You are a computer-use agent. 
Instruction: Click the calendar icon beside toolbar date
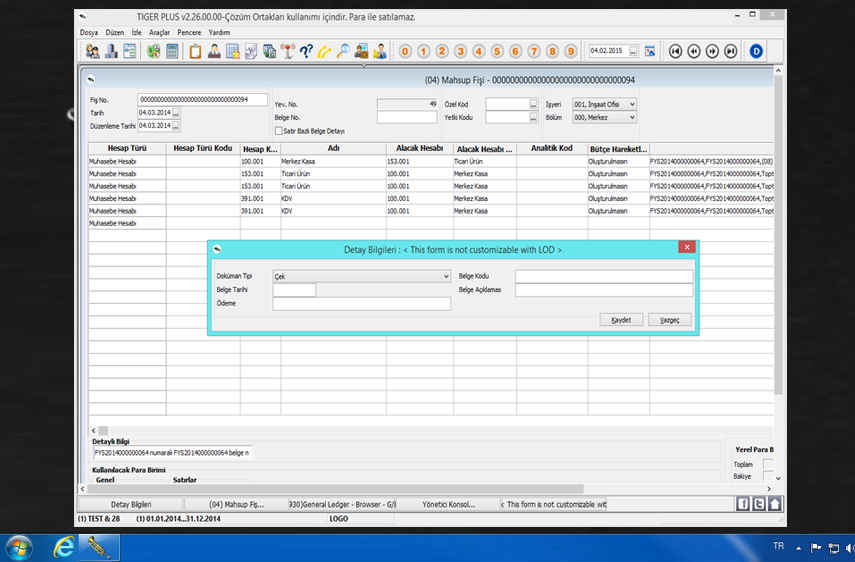click(x=650, y=51)
